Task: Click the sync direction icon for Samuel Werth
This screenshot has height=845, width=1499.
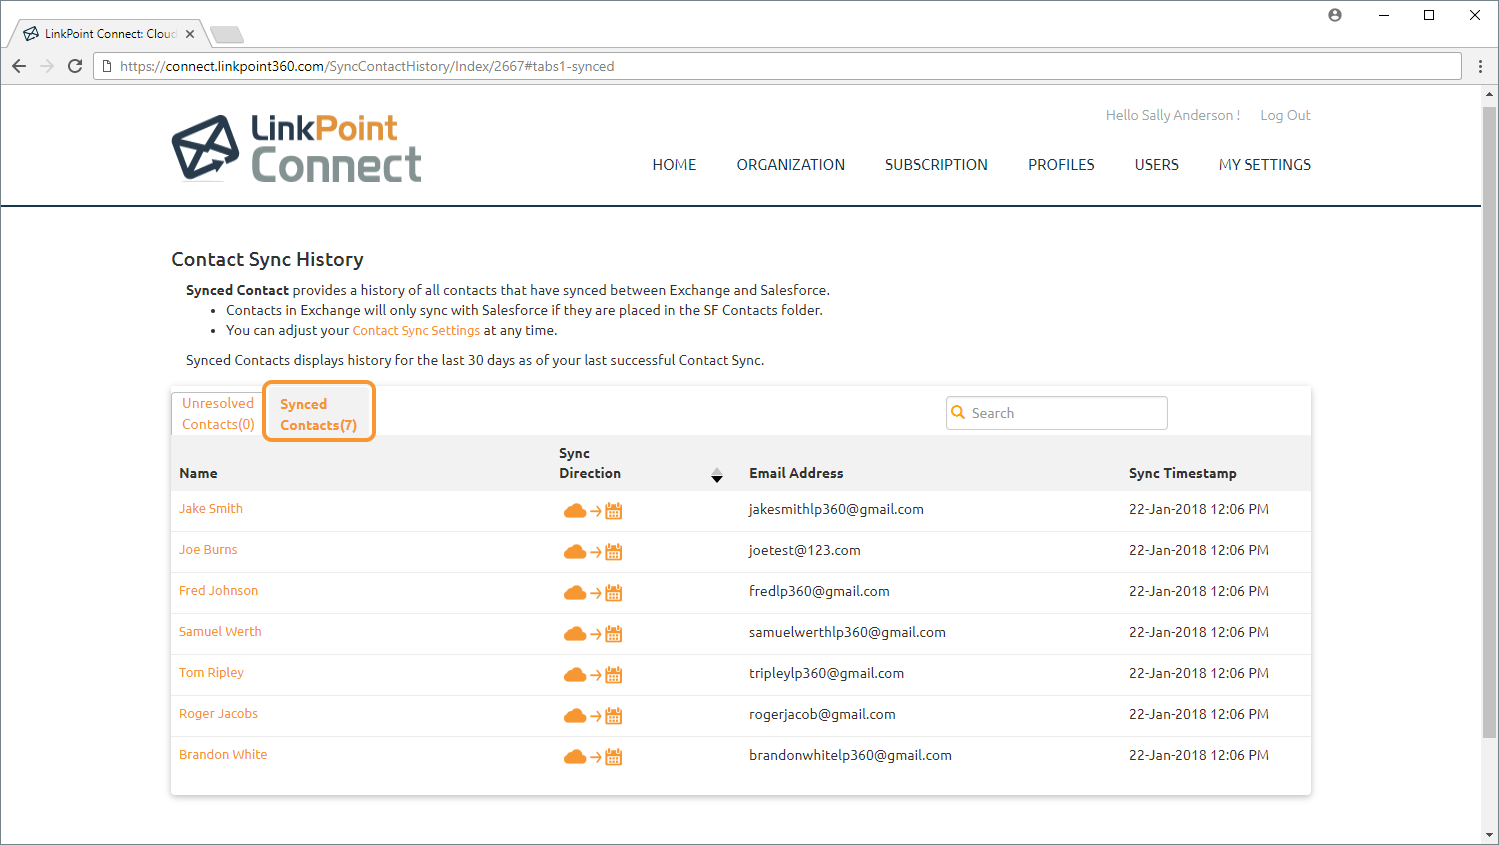Action: (x=593, y=634)
